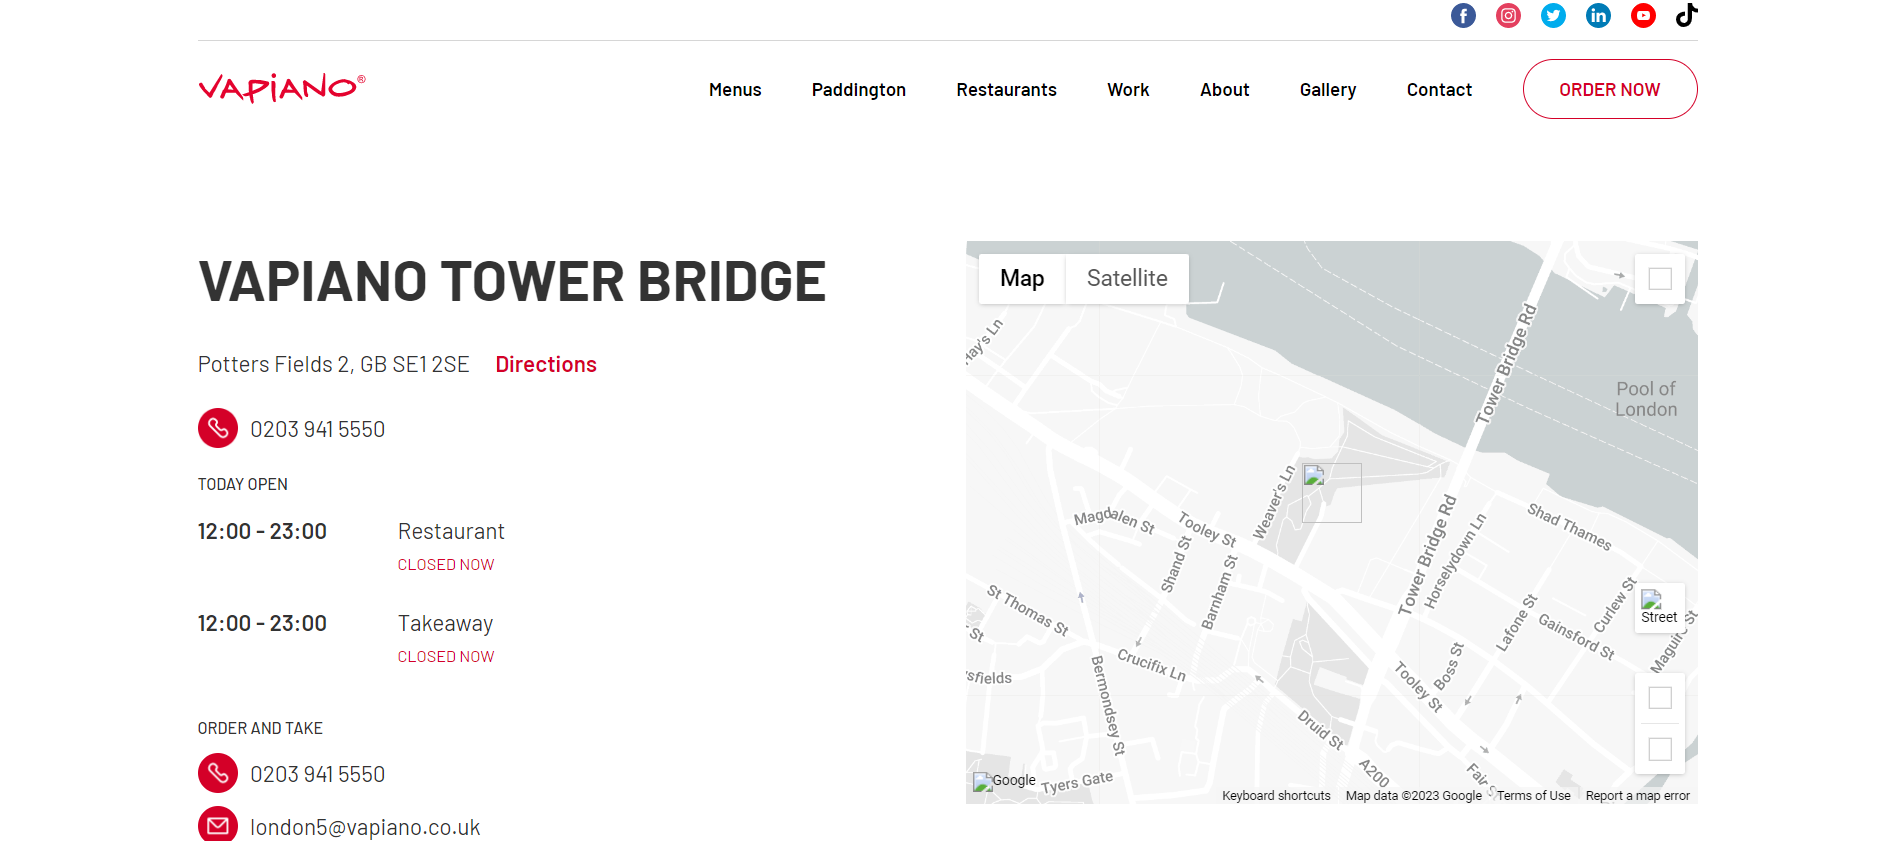Click the email envelope icon
The image size is (1882, 841).
tap(218, 824)
